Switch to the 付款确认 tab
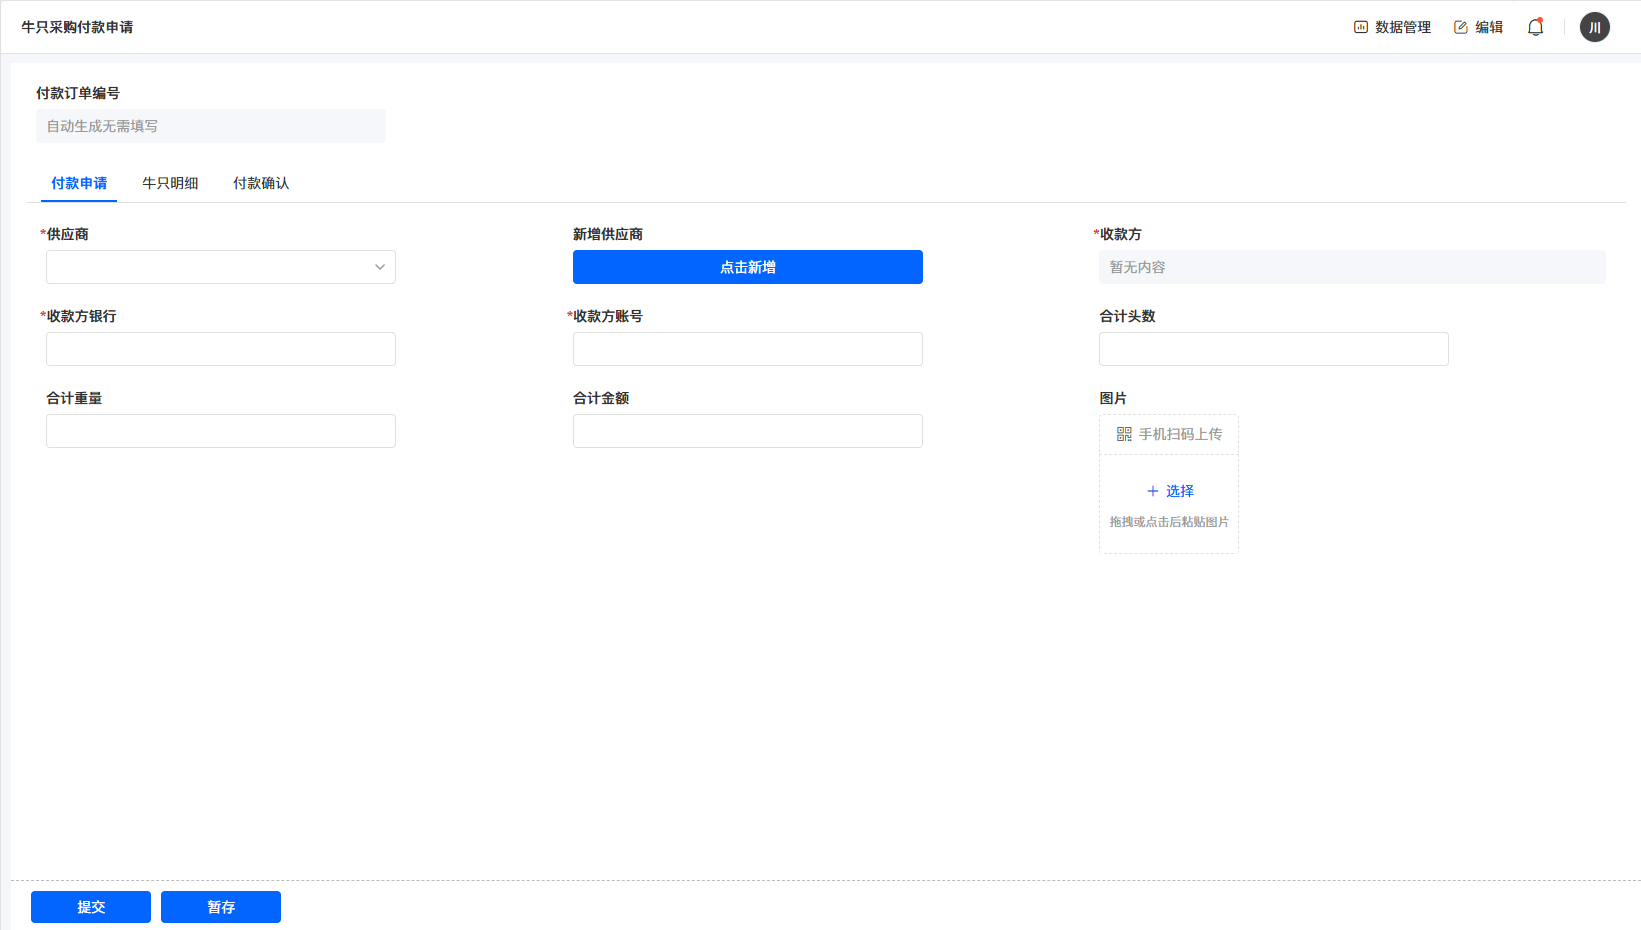 tap(261, 183)
